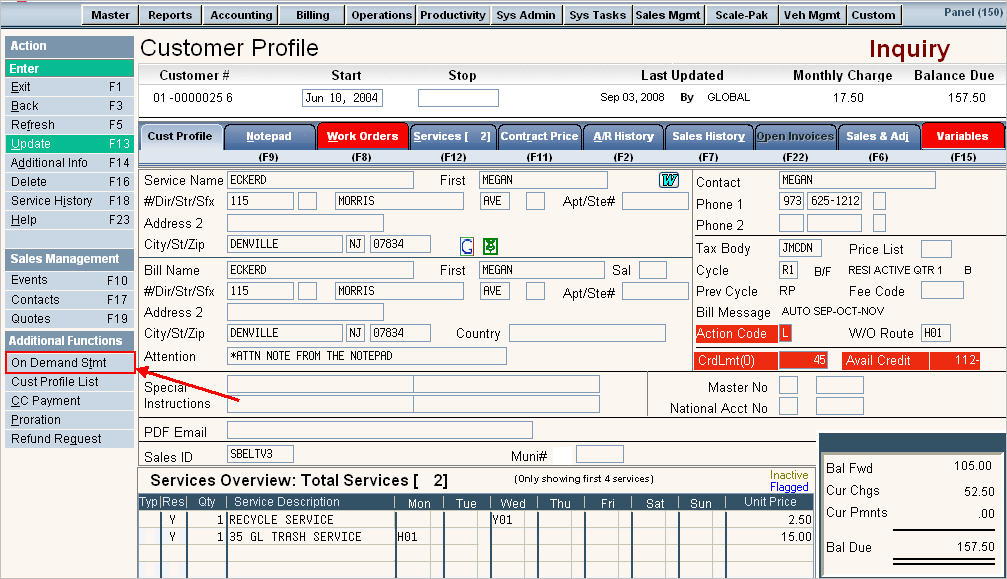Open the Sales & Adj tab
Viewport: 1007px width, 579px height.
click(877, 136)
